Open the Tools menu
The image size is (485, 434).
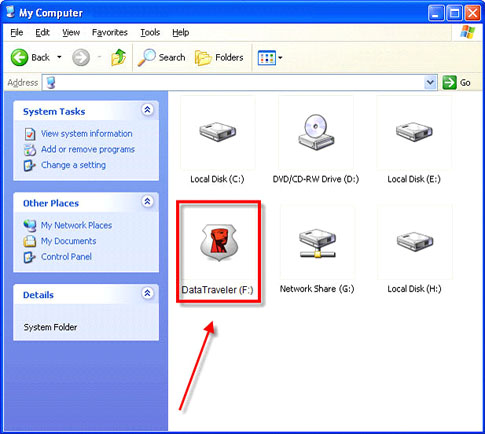[150, 32]
